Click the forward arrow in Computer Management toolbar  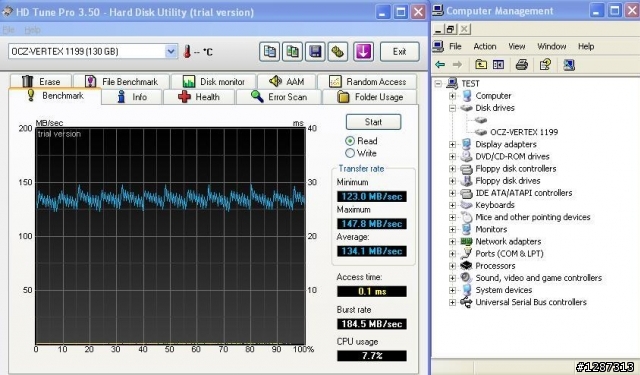[x=457, y=64]
